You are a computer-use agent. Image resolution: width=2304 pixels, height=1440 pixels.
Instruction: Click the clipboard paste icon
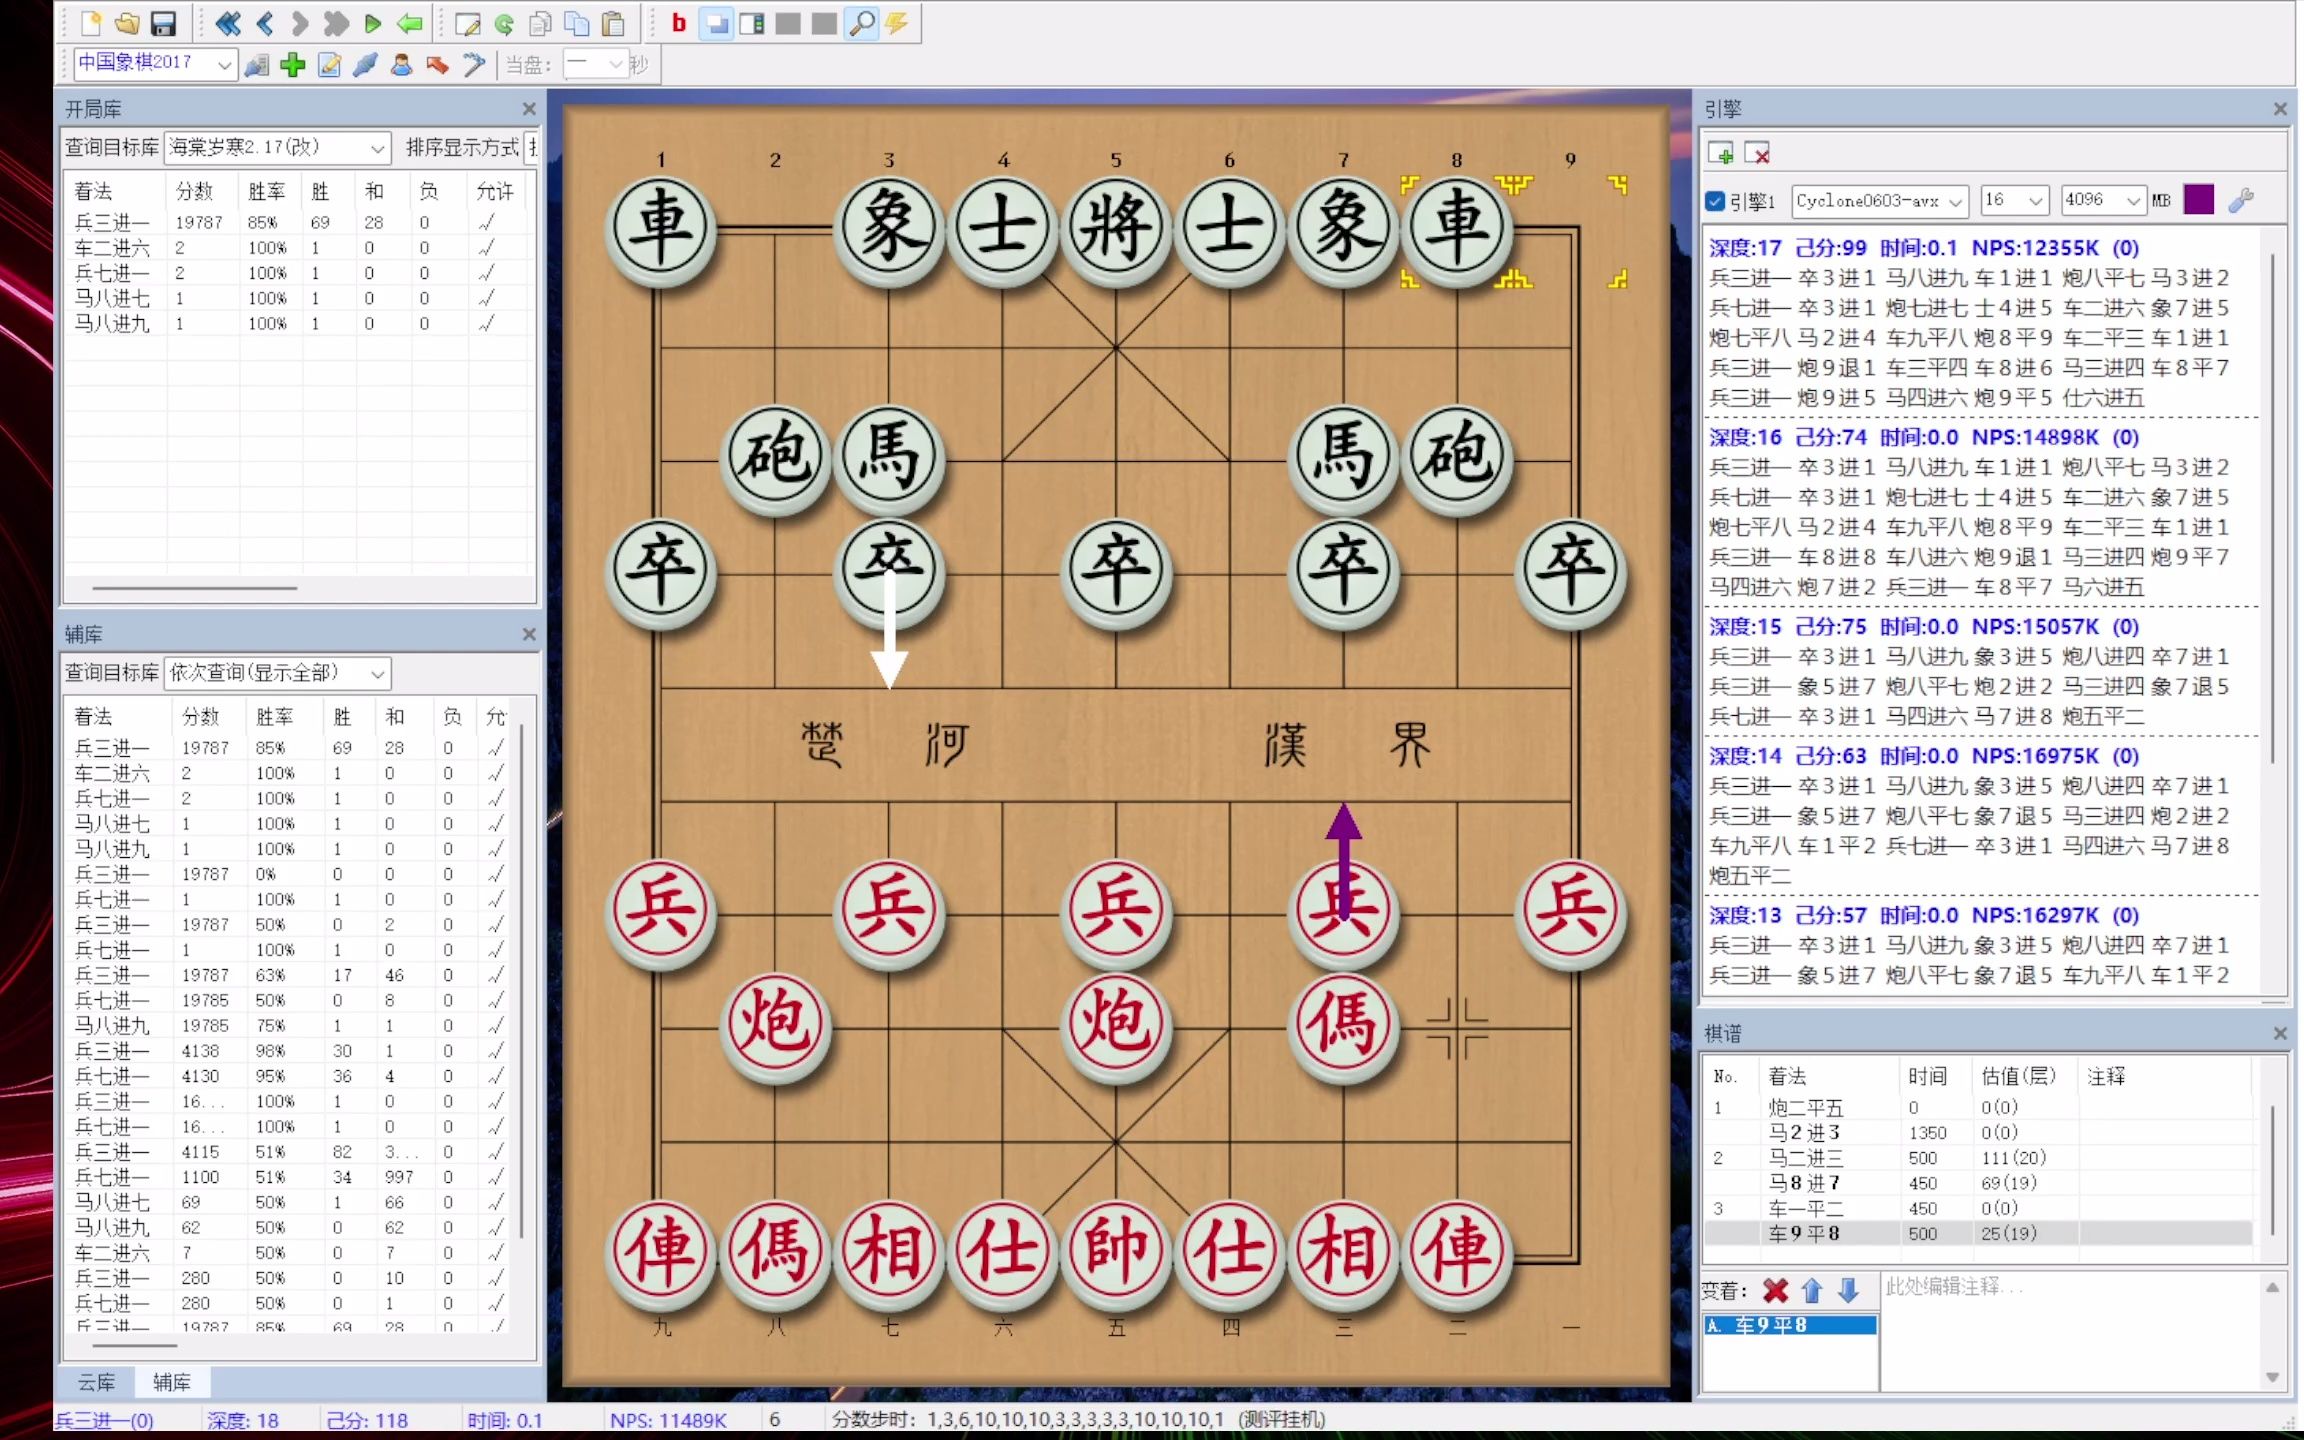coord(613,23)
